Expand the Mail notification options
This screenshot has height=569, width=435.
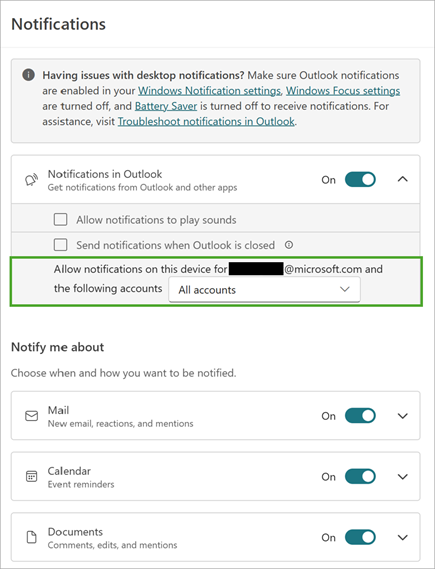[x=403, y=416]
